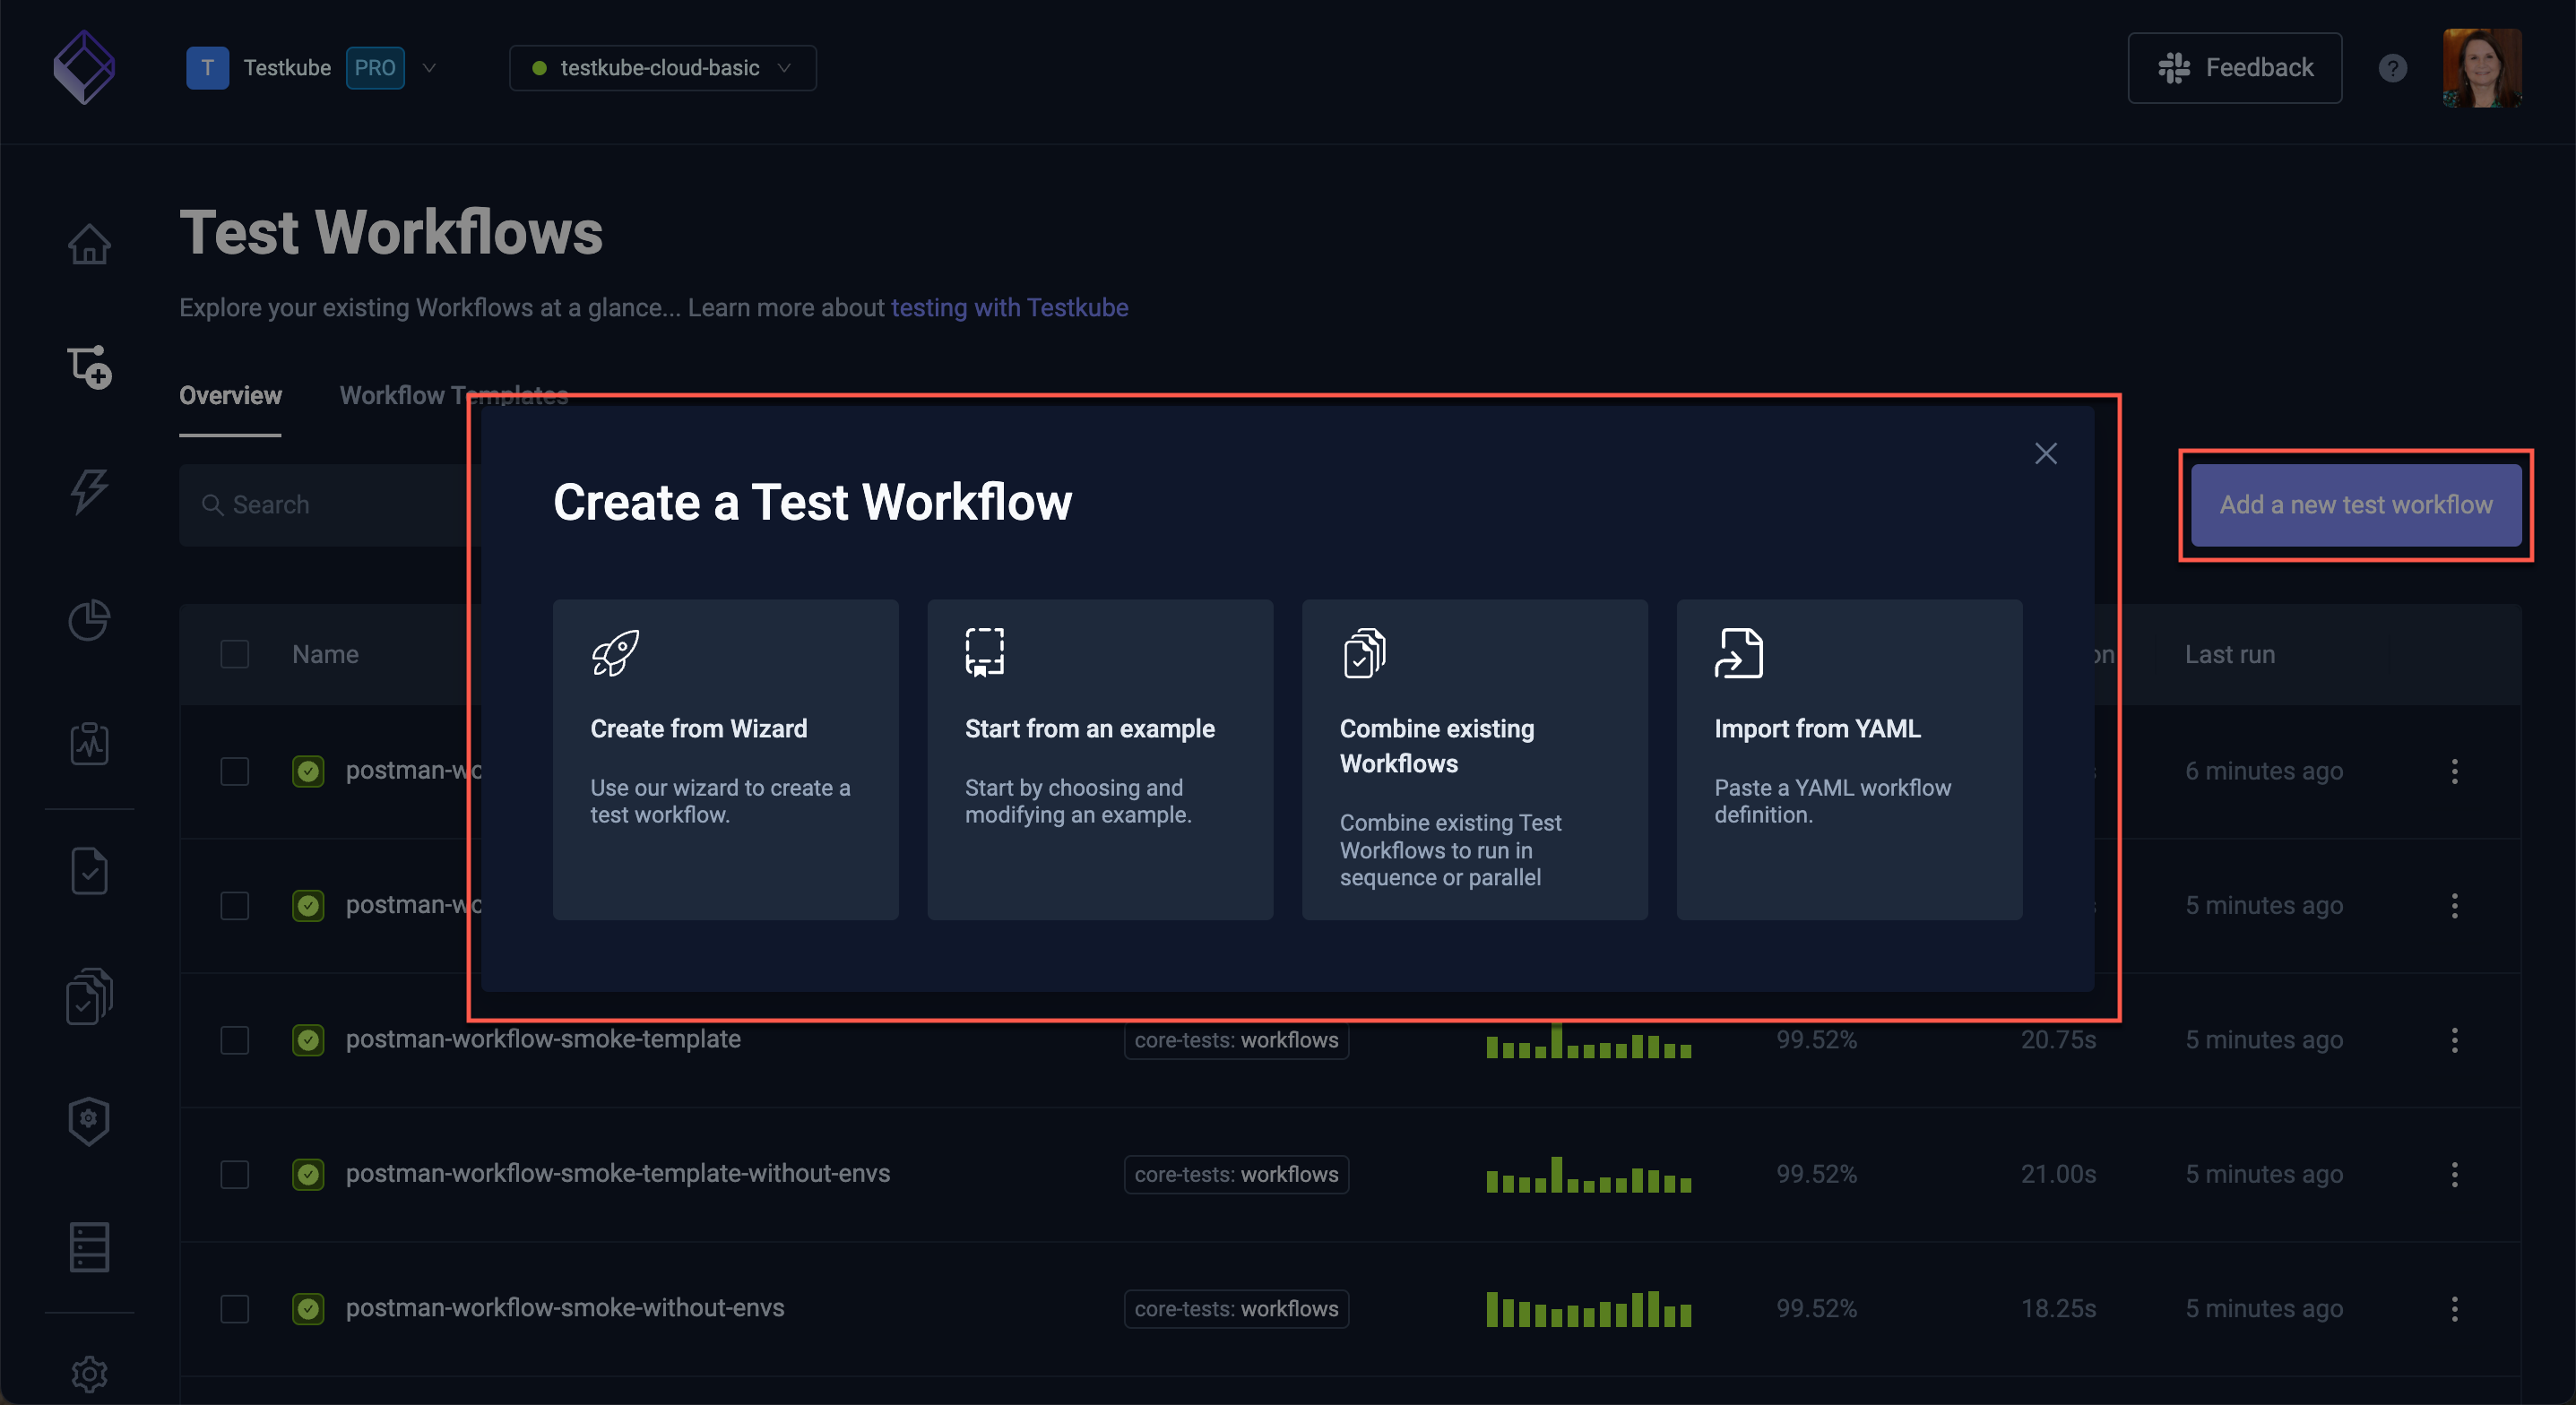Click the 6 minutes ago last run

click(x=2264, y=771)
